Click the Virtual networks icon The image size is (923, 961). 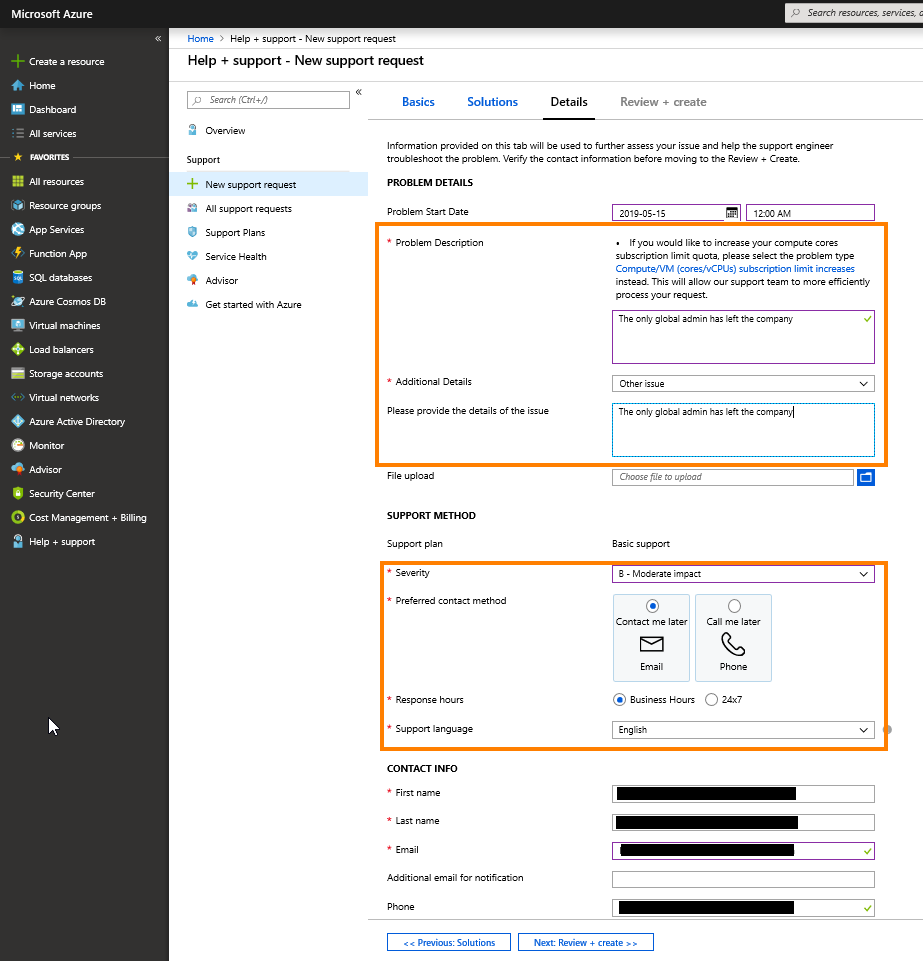[x=18, y=397]
